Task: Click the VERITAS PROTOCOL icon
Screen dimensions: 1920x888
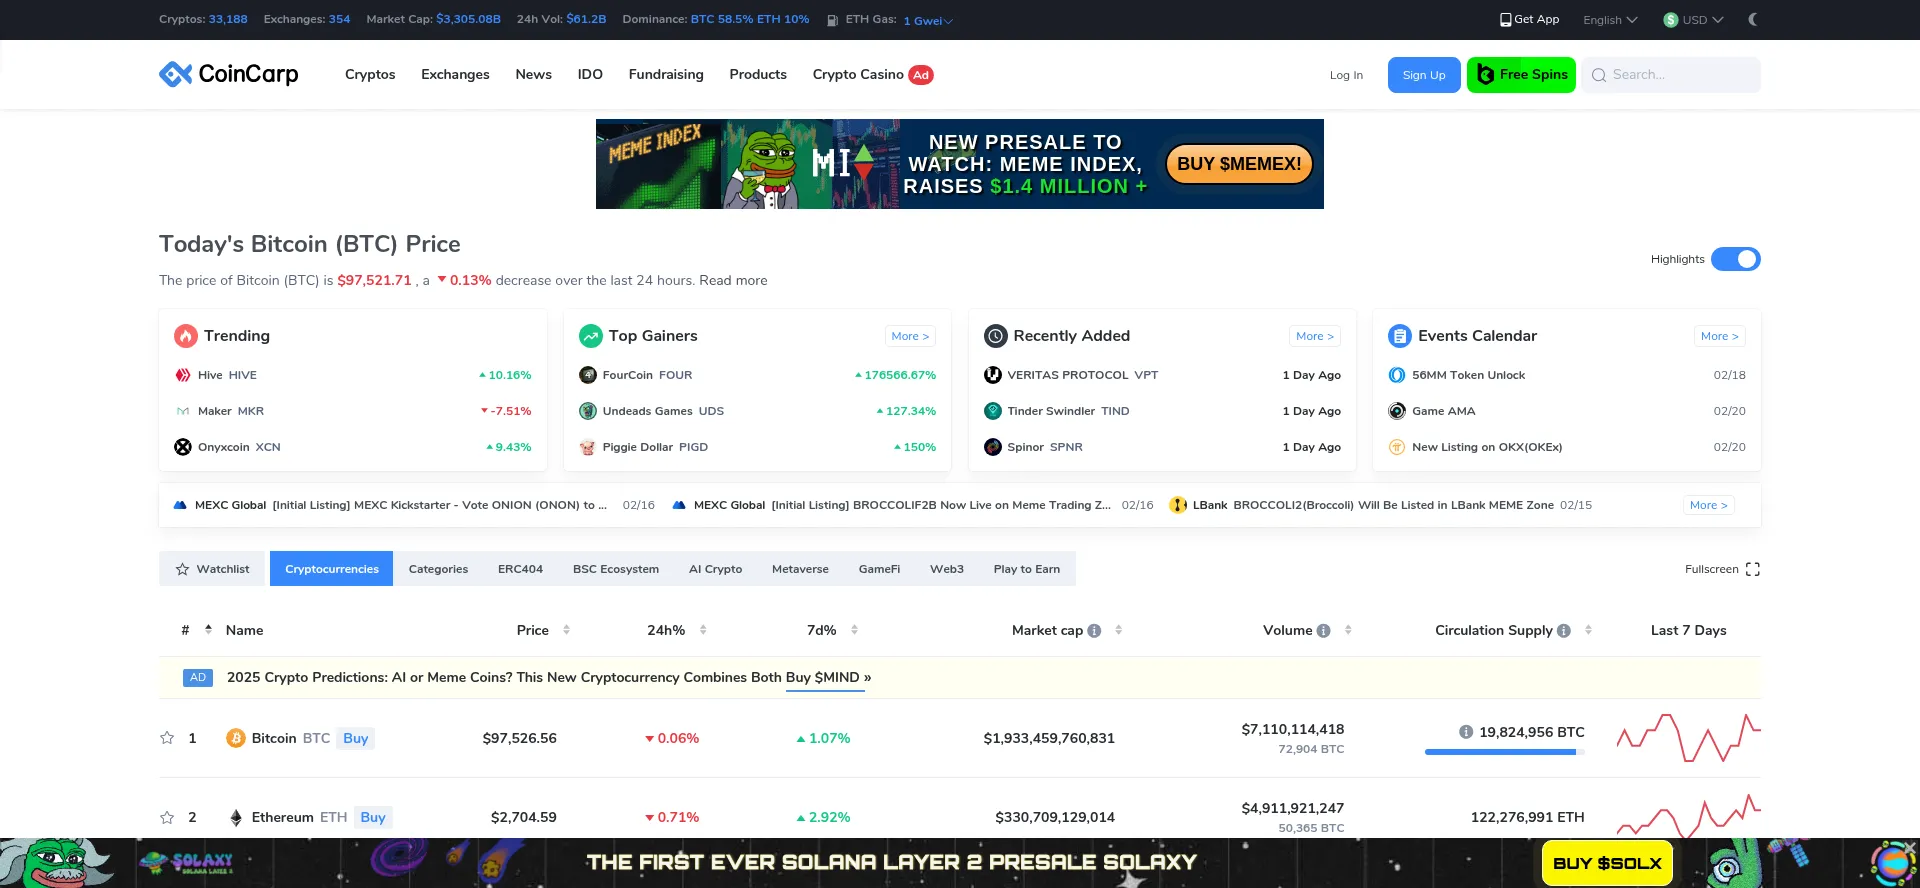Action: point(993,375)
